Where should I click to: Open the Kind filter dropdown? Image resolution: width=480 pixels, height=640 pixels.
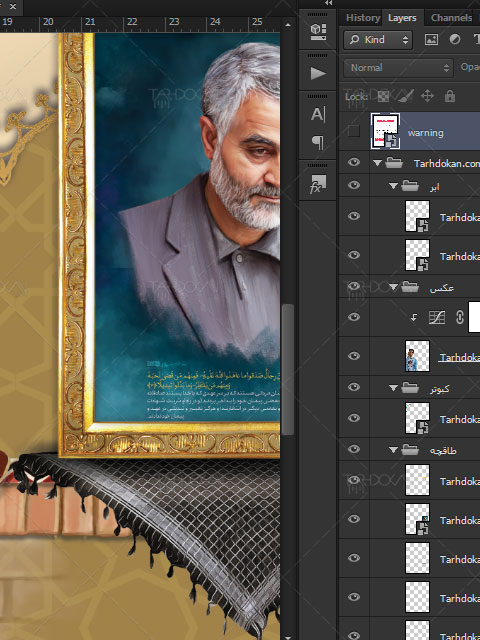coord(378,40)
